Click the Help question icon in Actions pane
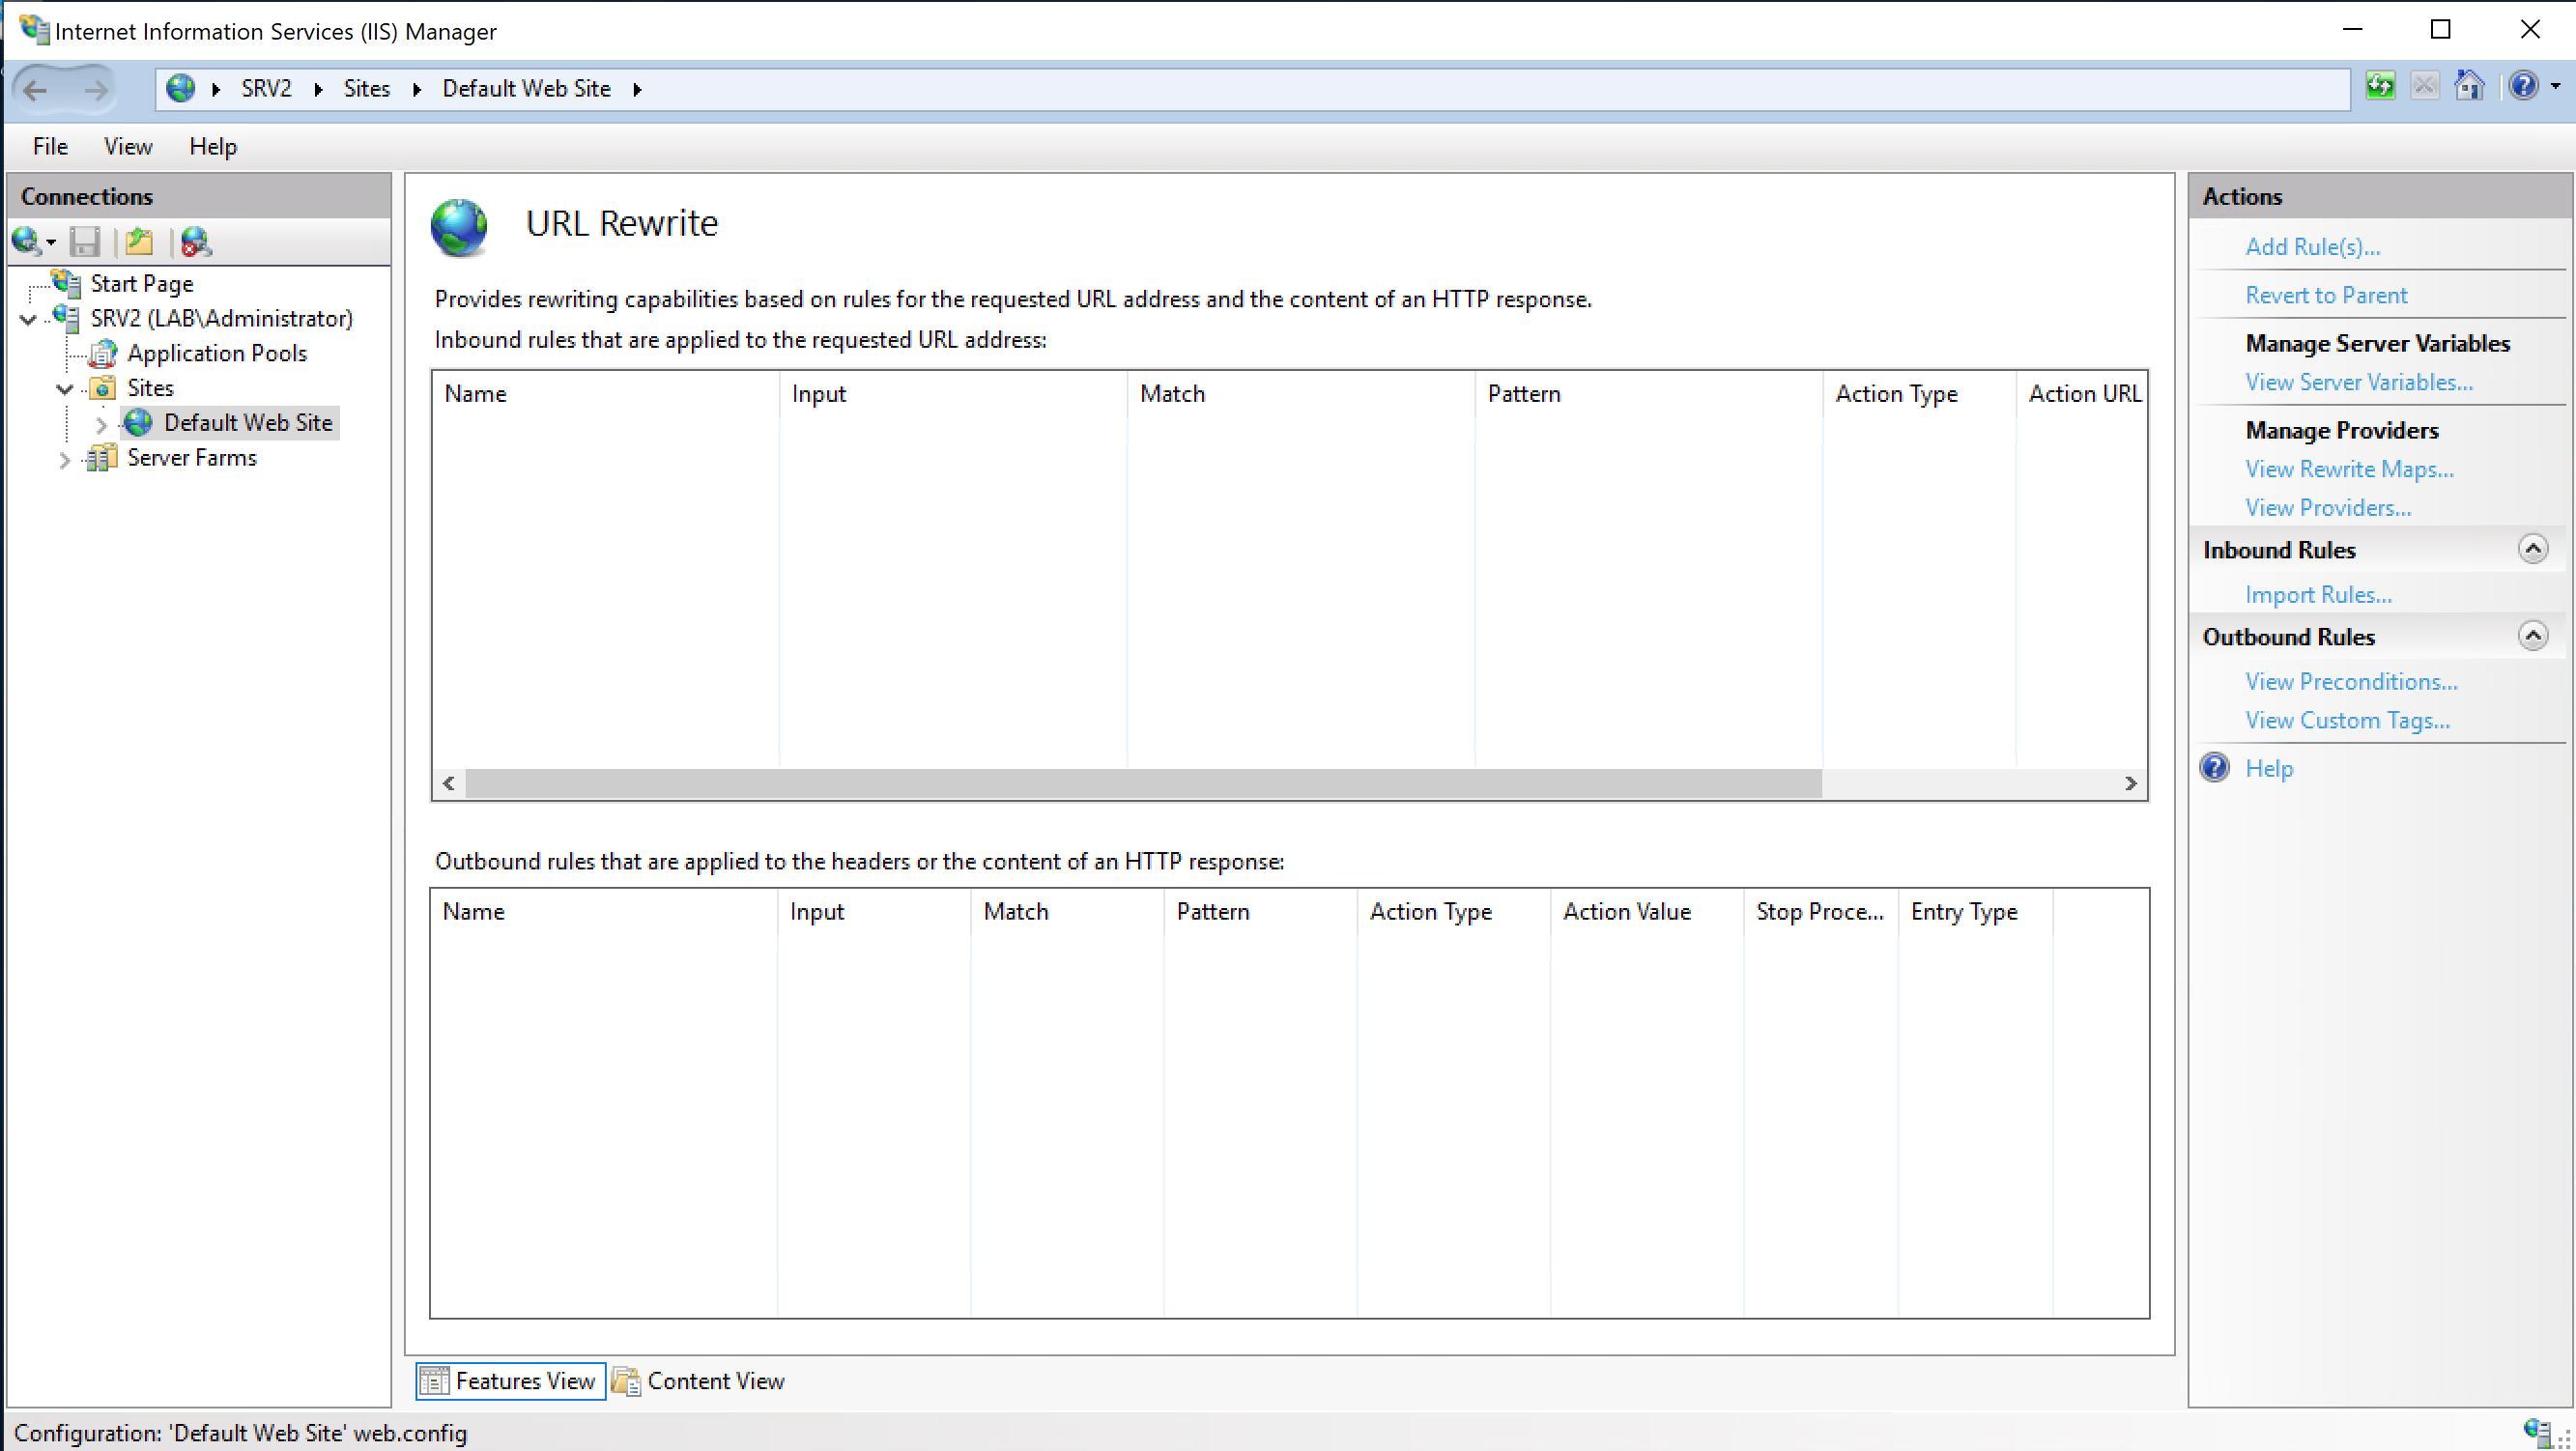2576x1451 pixels. tap(2216, 767)
